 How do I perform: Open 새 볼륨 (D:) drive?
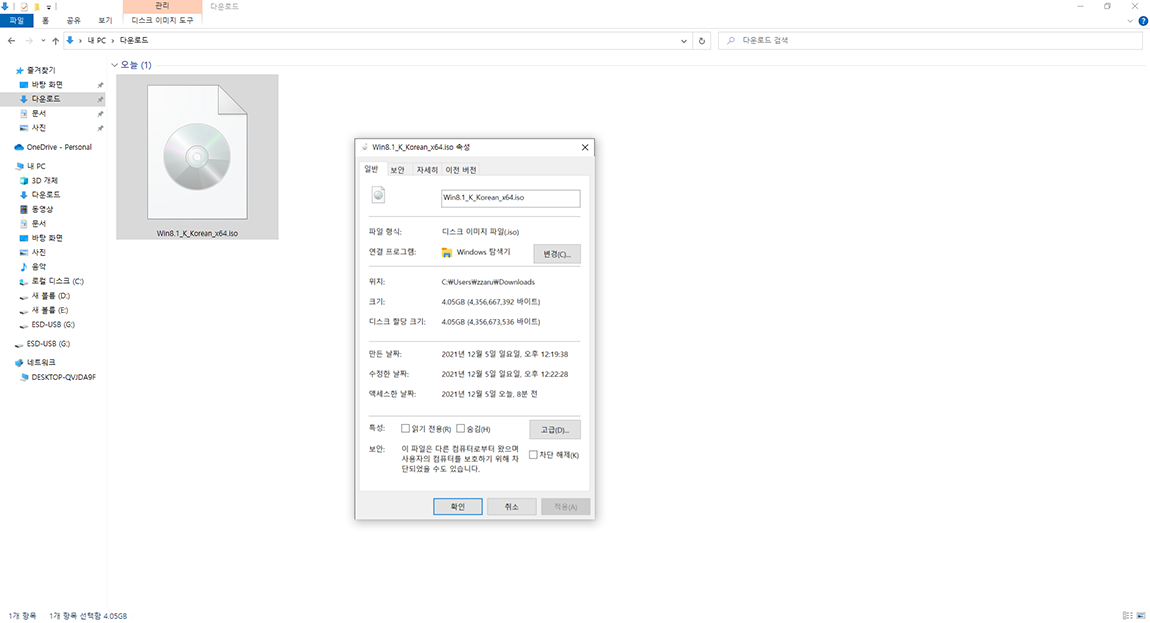pyautogui.click(x=50, y=296)
